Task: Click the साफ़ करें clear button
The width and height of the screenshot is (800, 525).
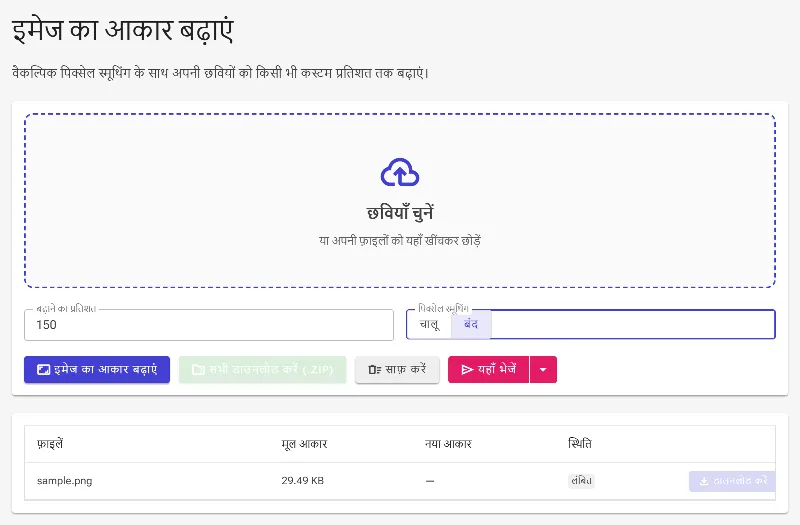Action: pos(397,369)
